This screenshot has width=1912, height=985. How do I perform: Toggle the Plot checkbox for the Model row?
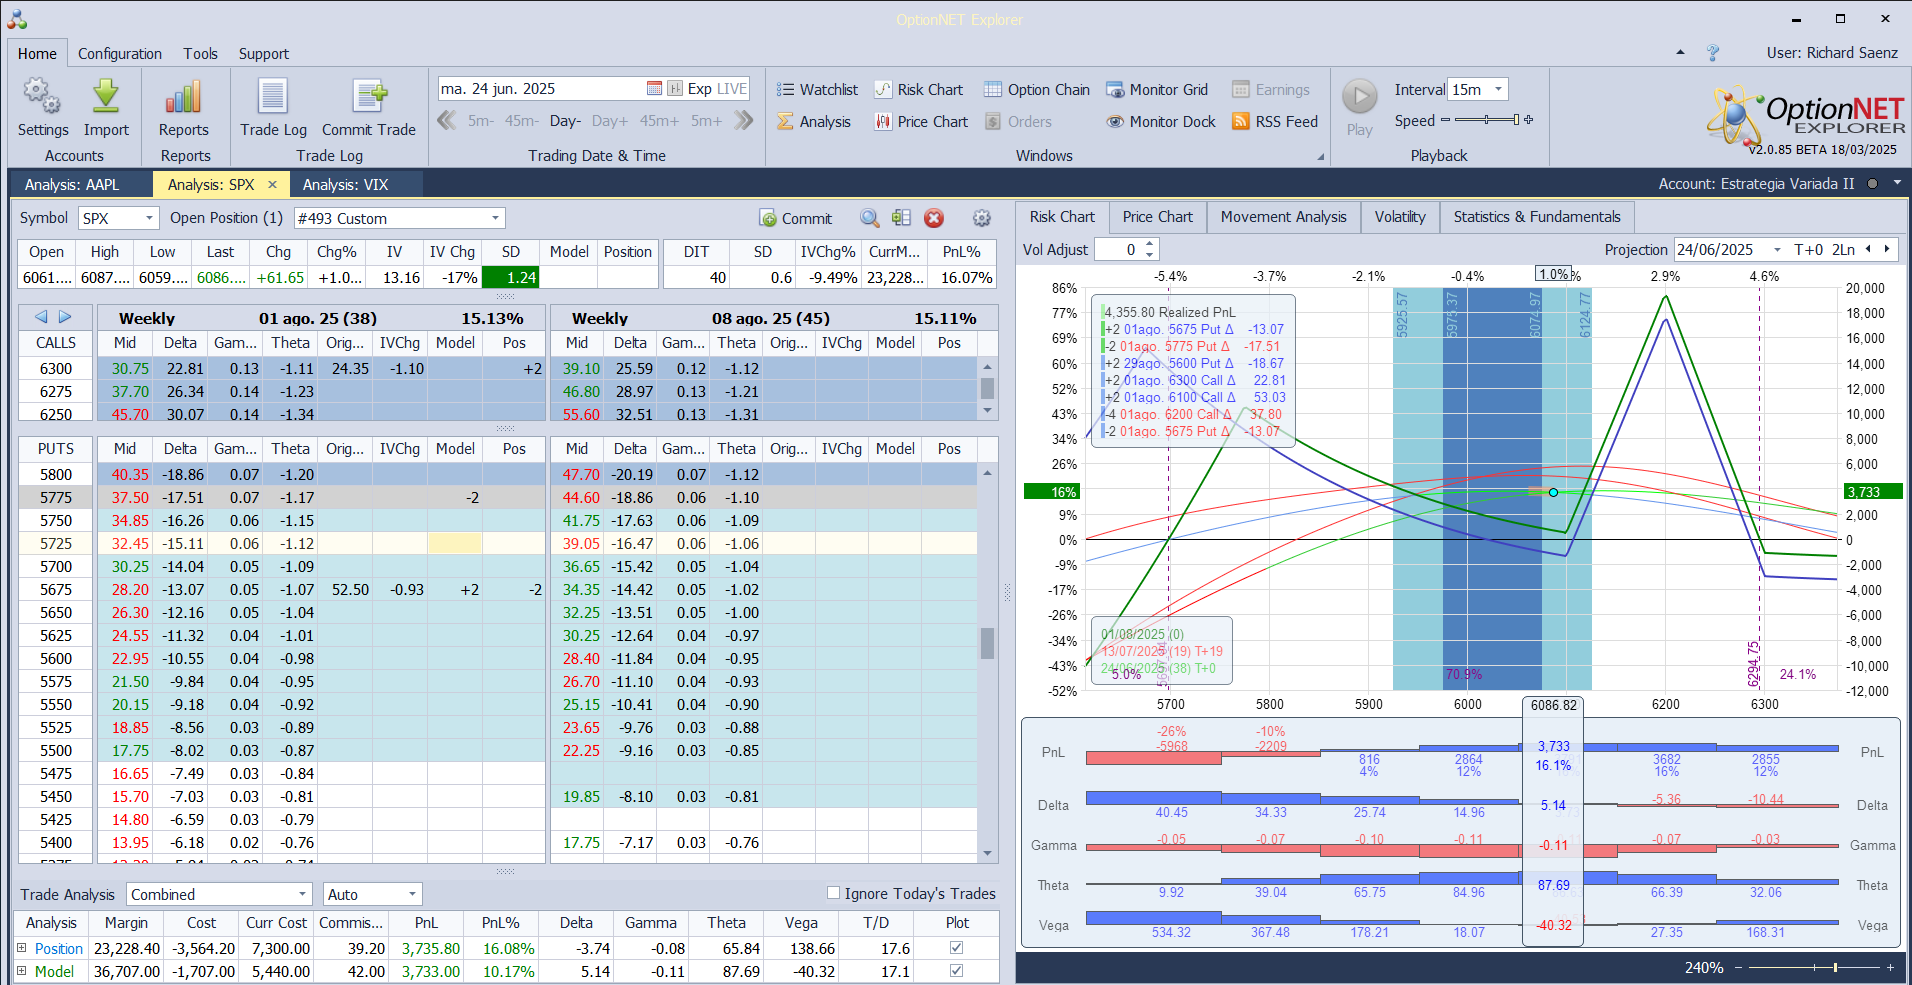[x=956, y=970]
